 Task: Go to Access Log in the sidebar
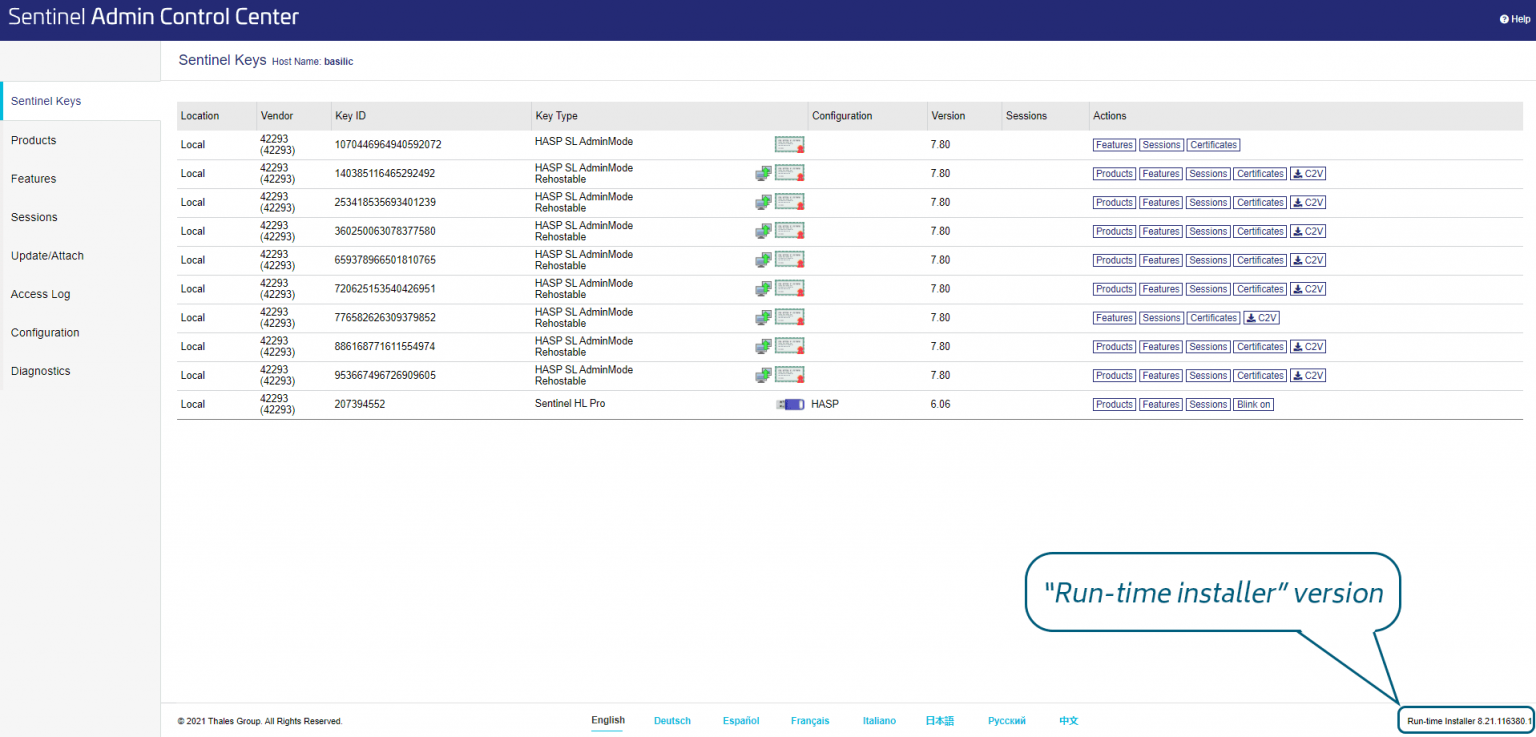pos(41,294)
